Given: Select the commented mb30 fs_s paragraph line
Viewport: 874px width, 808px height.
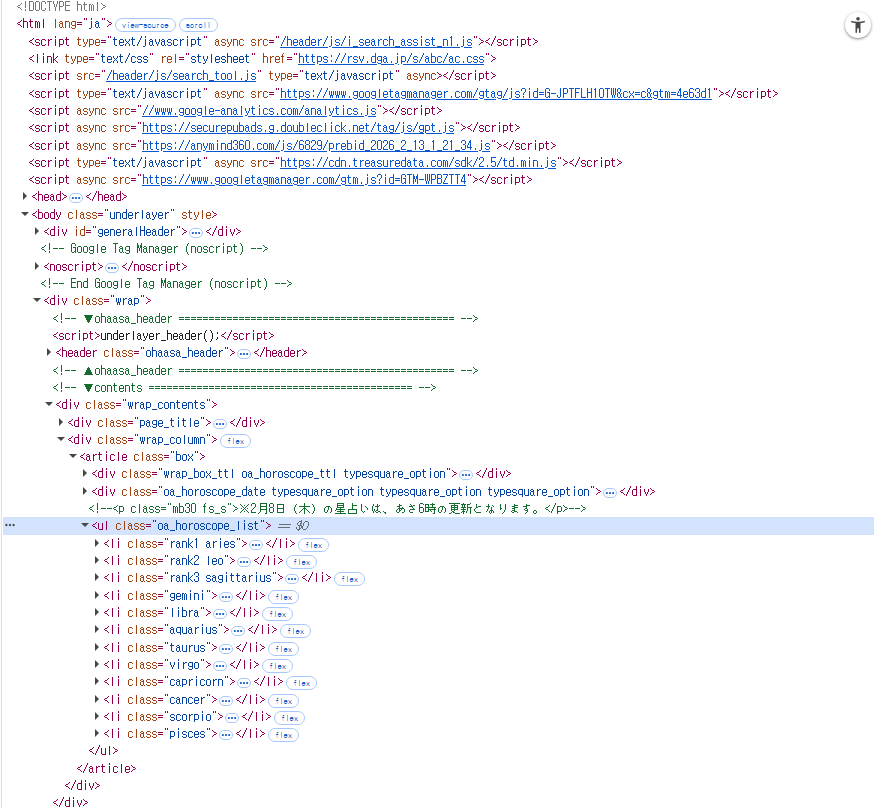Looking at the screenshot, I should pyautogui.click(x=337, y=508).
